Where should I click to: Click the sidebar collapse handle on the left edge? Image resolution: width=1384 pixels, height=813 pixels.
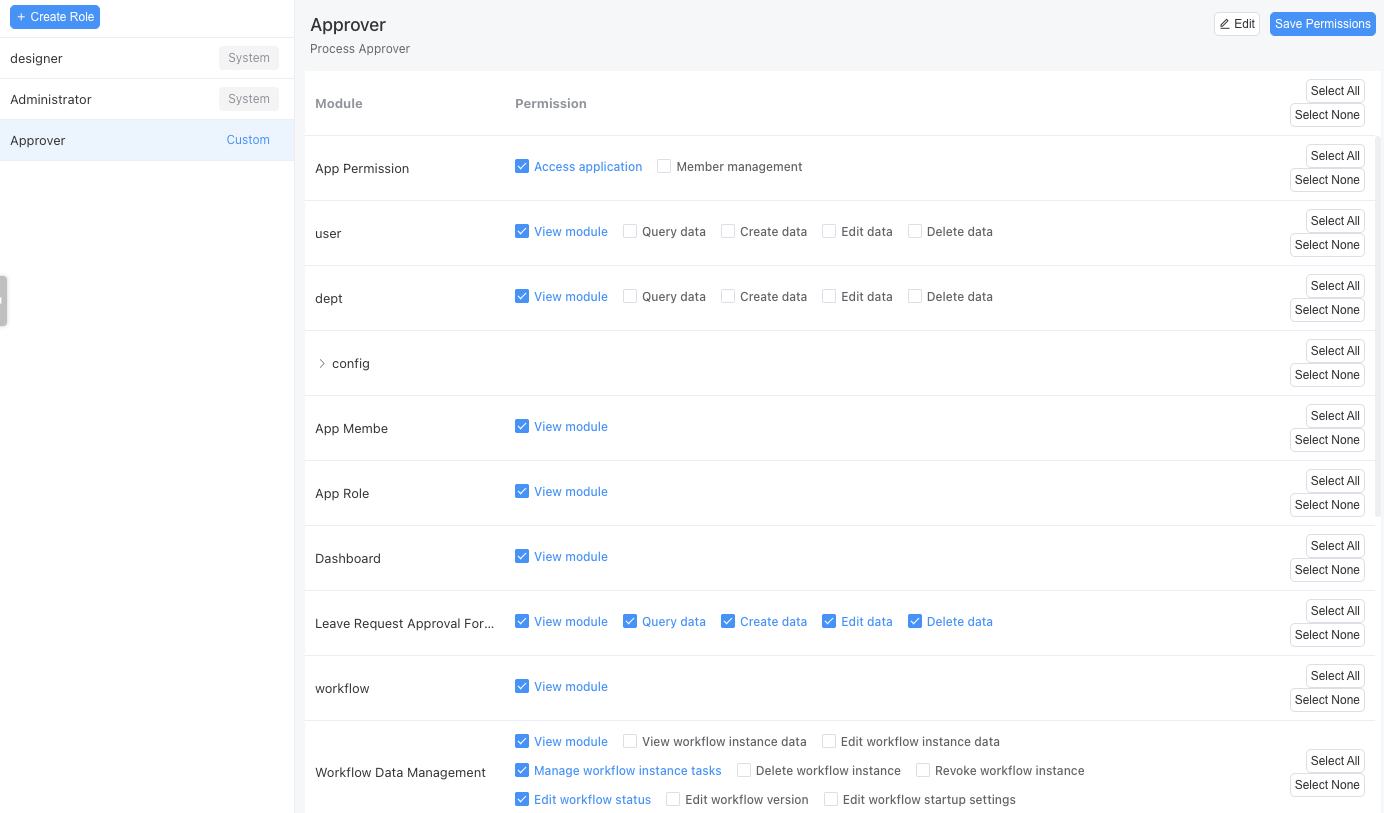click(4, 300)
